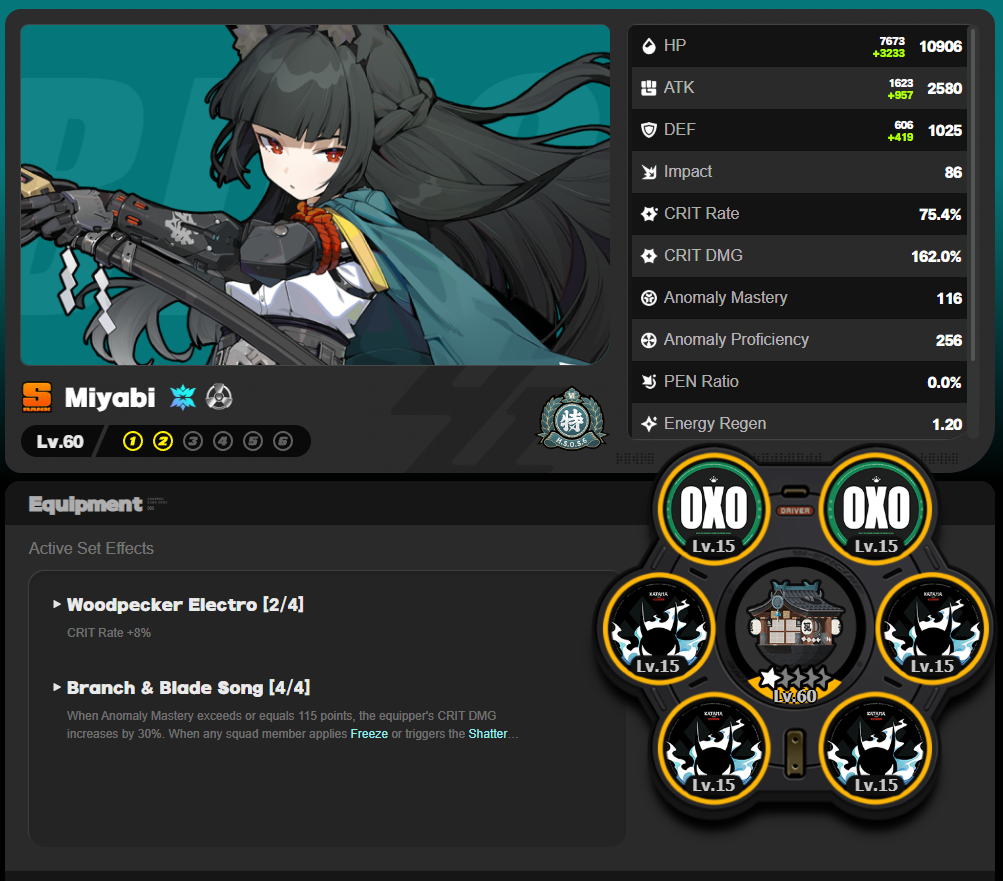Click the PEN Ratio icon
This screenshot has width=1003, height=881.
pos(649,382)
